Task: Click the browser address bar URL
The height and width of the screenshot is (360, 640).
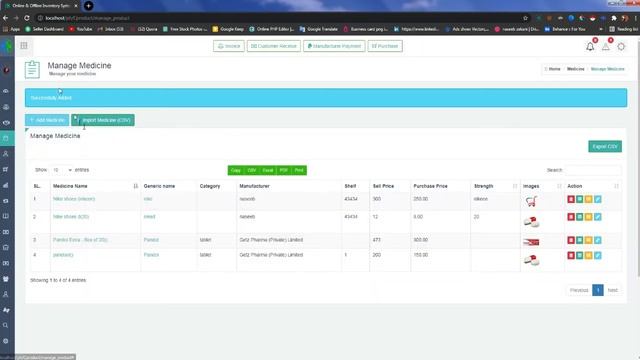Action: pos(87,18)
